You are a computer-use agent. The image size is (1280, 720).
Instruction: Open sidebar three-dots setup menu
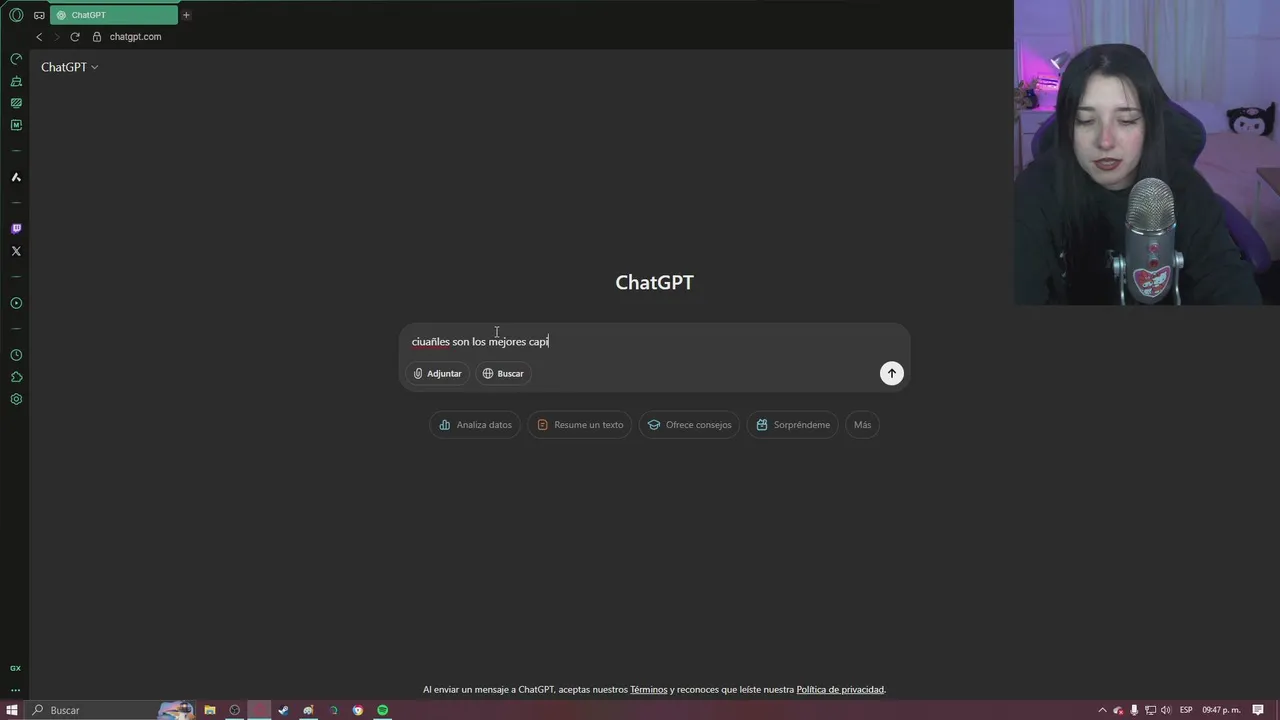(15, 689)
